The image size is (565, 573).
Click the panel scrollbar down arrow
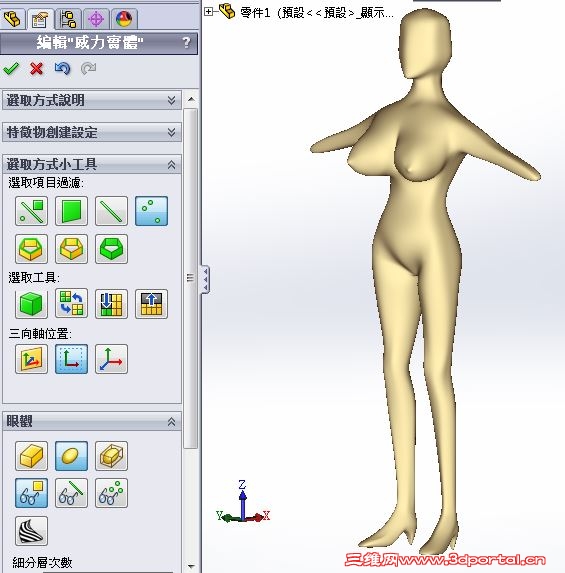tap(191, 566)
